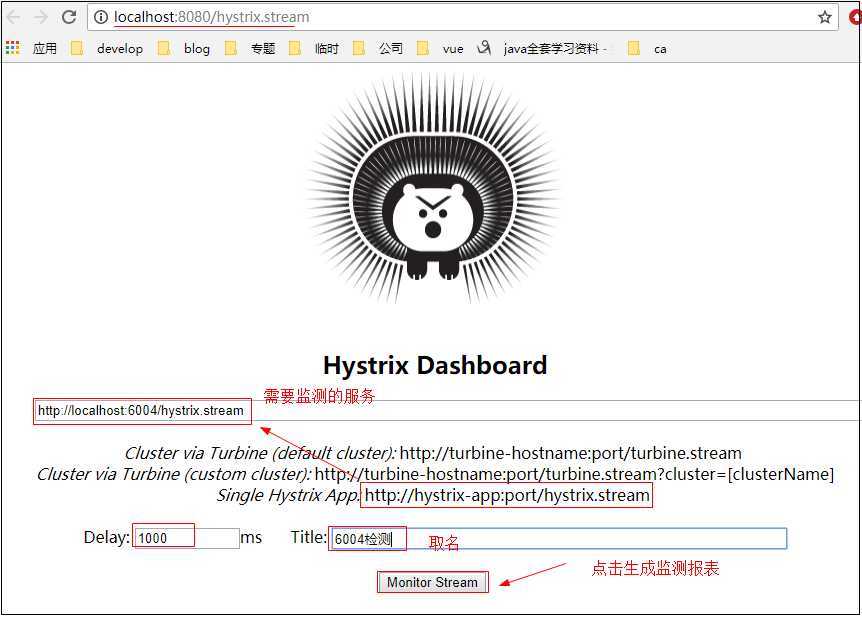Click the Monitor Stream button

pos(432,582)
